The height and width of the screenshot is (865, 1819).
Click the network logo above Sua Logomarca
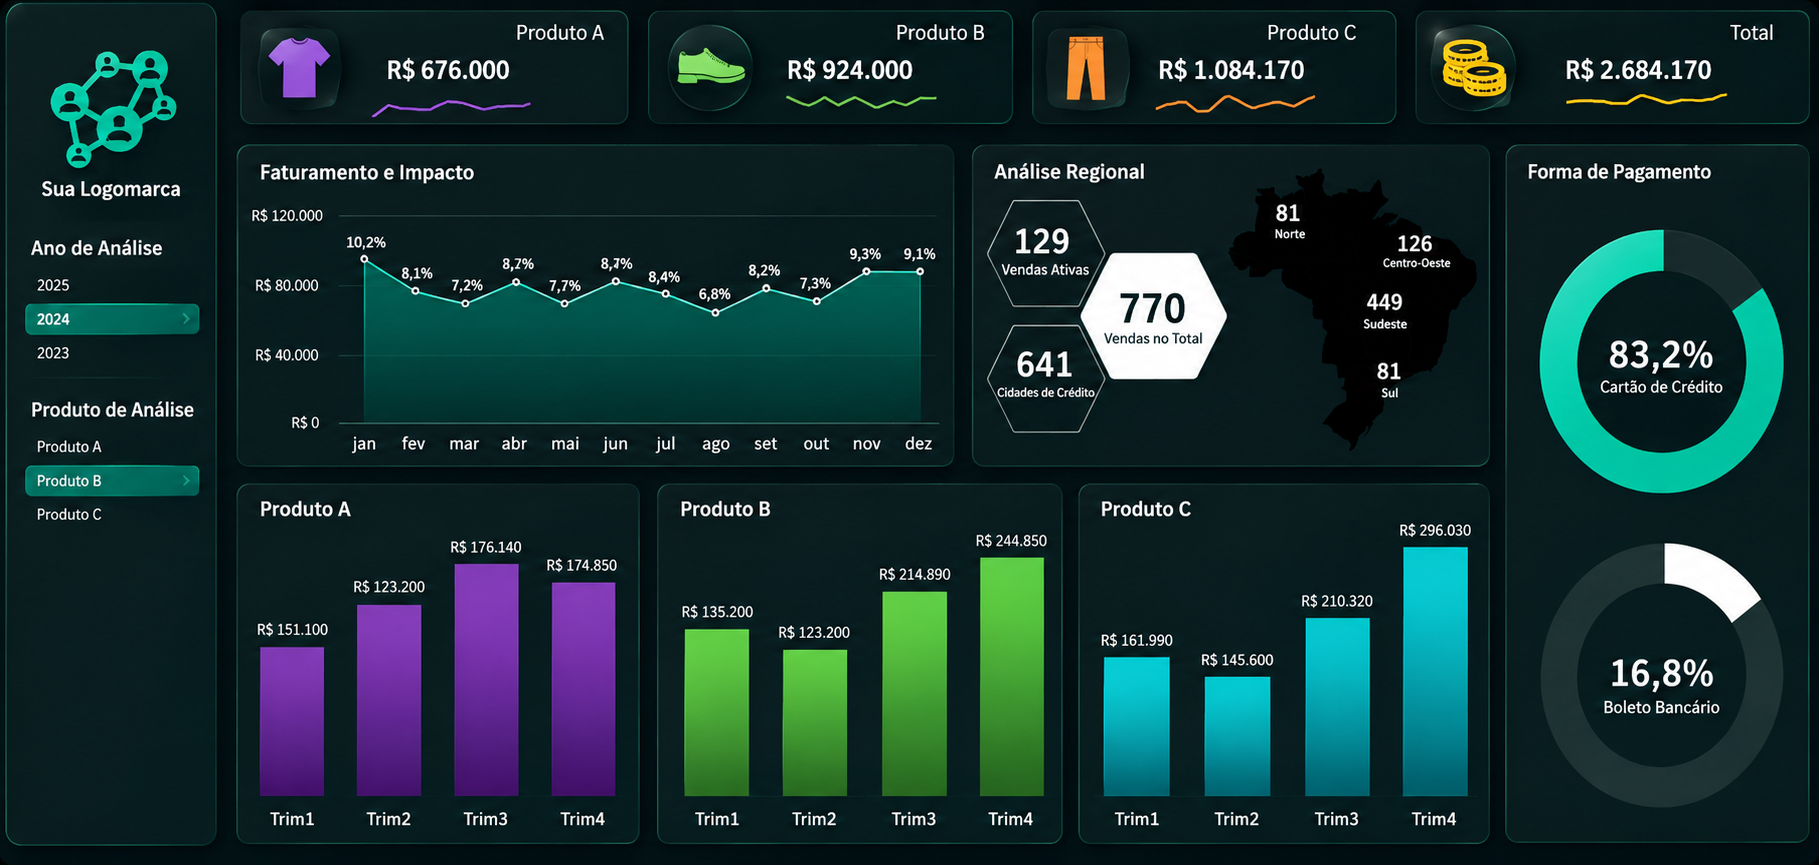pos(113,108)
